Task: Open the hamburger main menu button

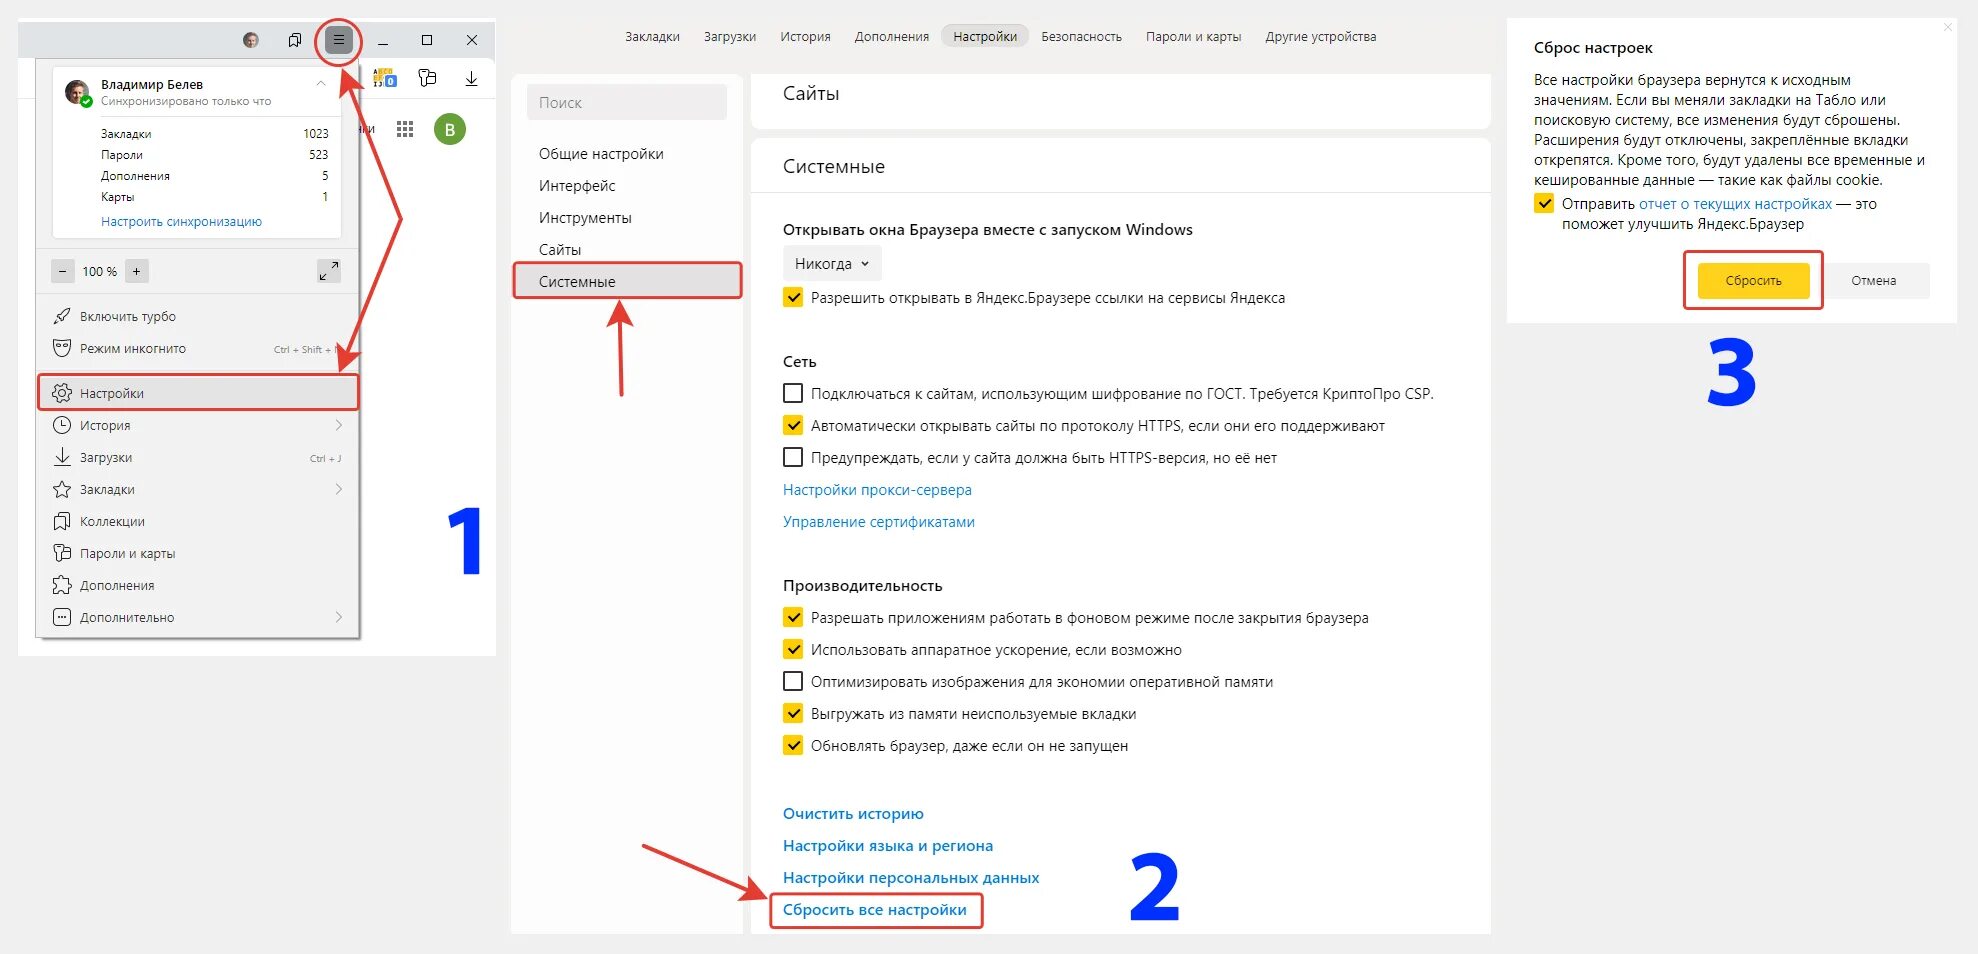Action: point(339,40)
